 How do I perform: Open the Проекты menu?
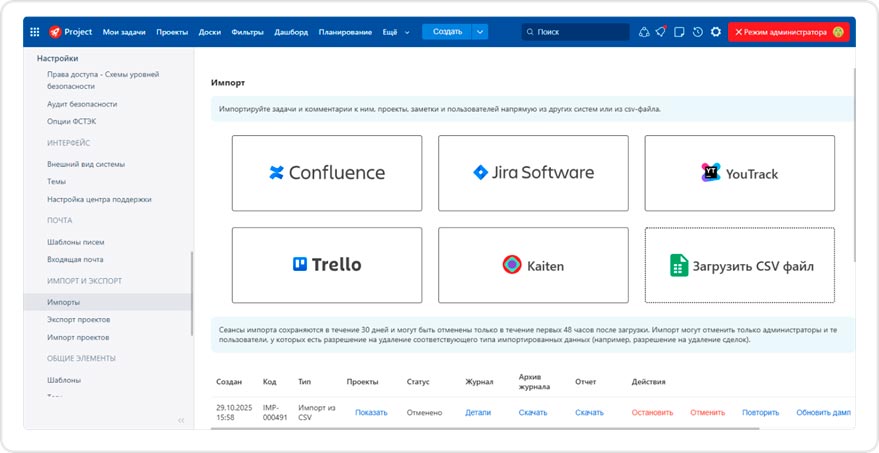pos(172,32)
